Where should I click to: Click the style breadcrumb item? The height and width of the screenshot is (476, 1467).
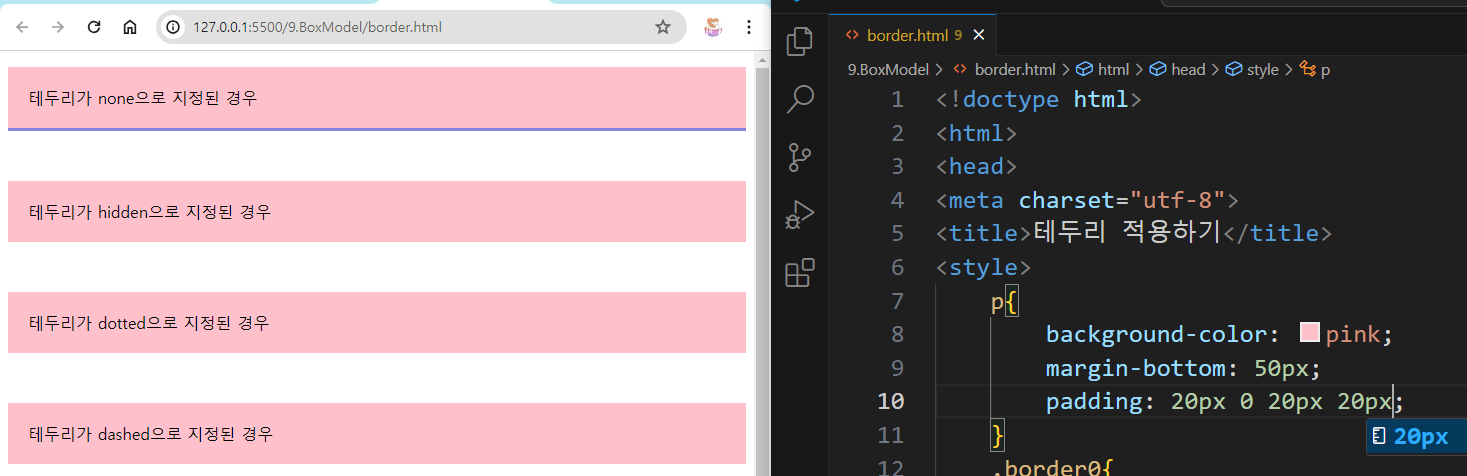coord(1252,70)
